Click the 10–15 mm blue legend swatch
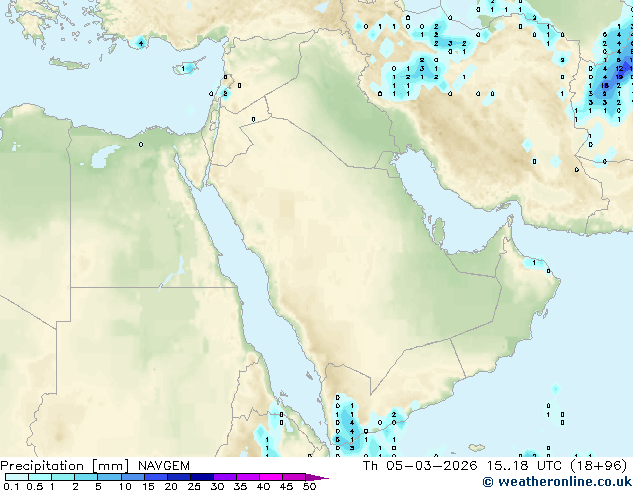The height and width of the screenshot is (490, 634). click(x=133, y=477)
